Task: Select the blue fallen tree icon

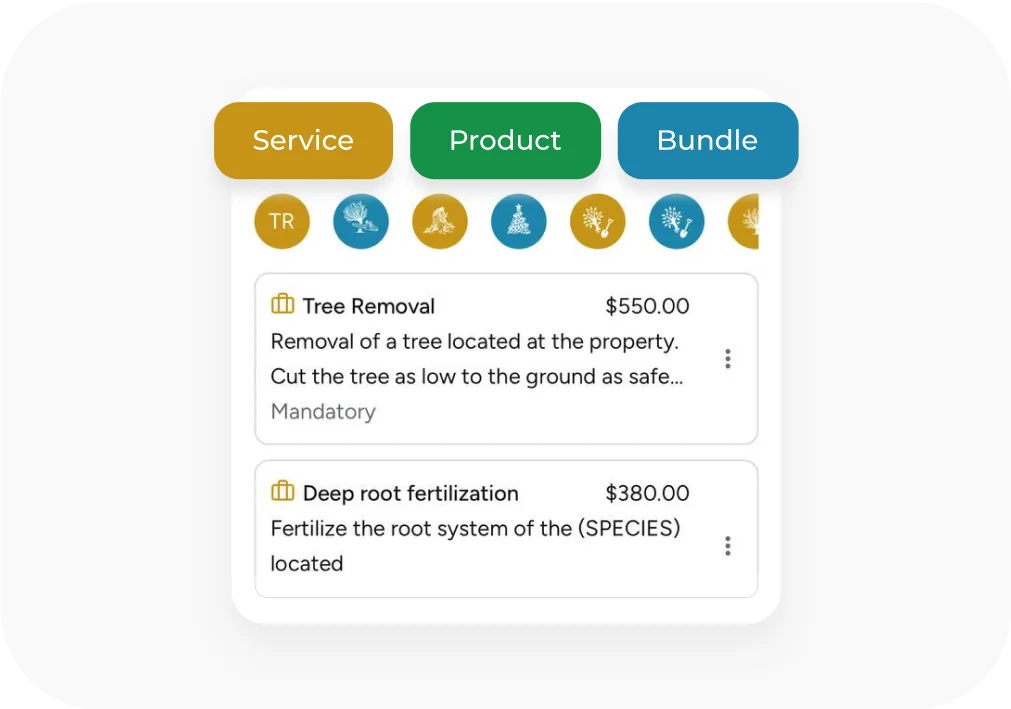Action: (361, 221)
